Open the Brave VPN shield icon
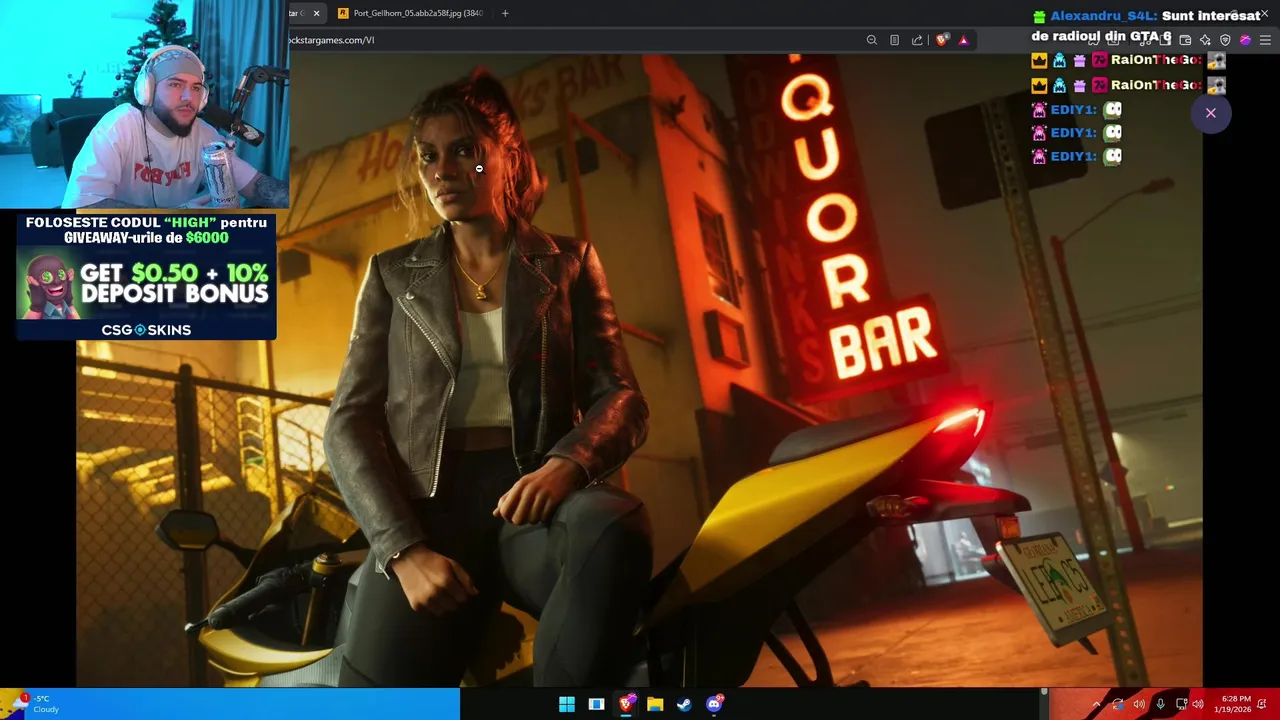Image resolution: width=1280 pixels, height=720 pixels. [x=1225, y=40]
